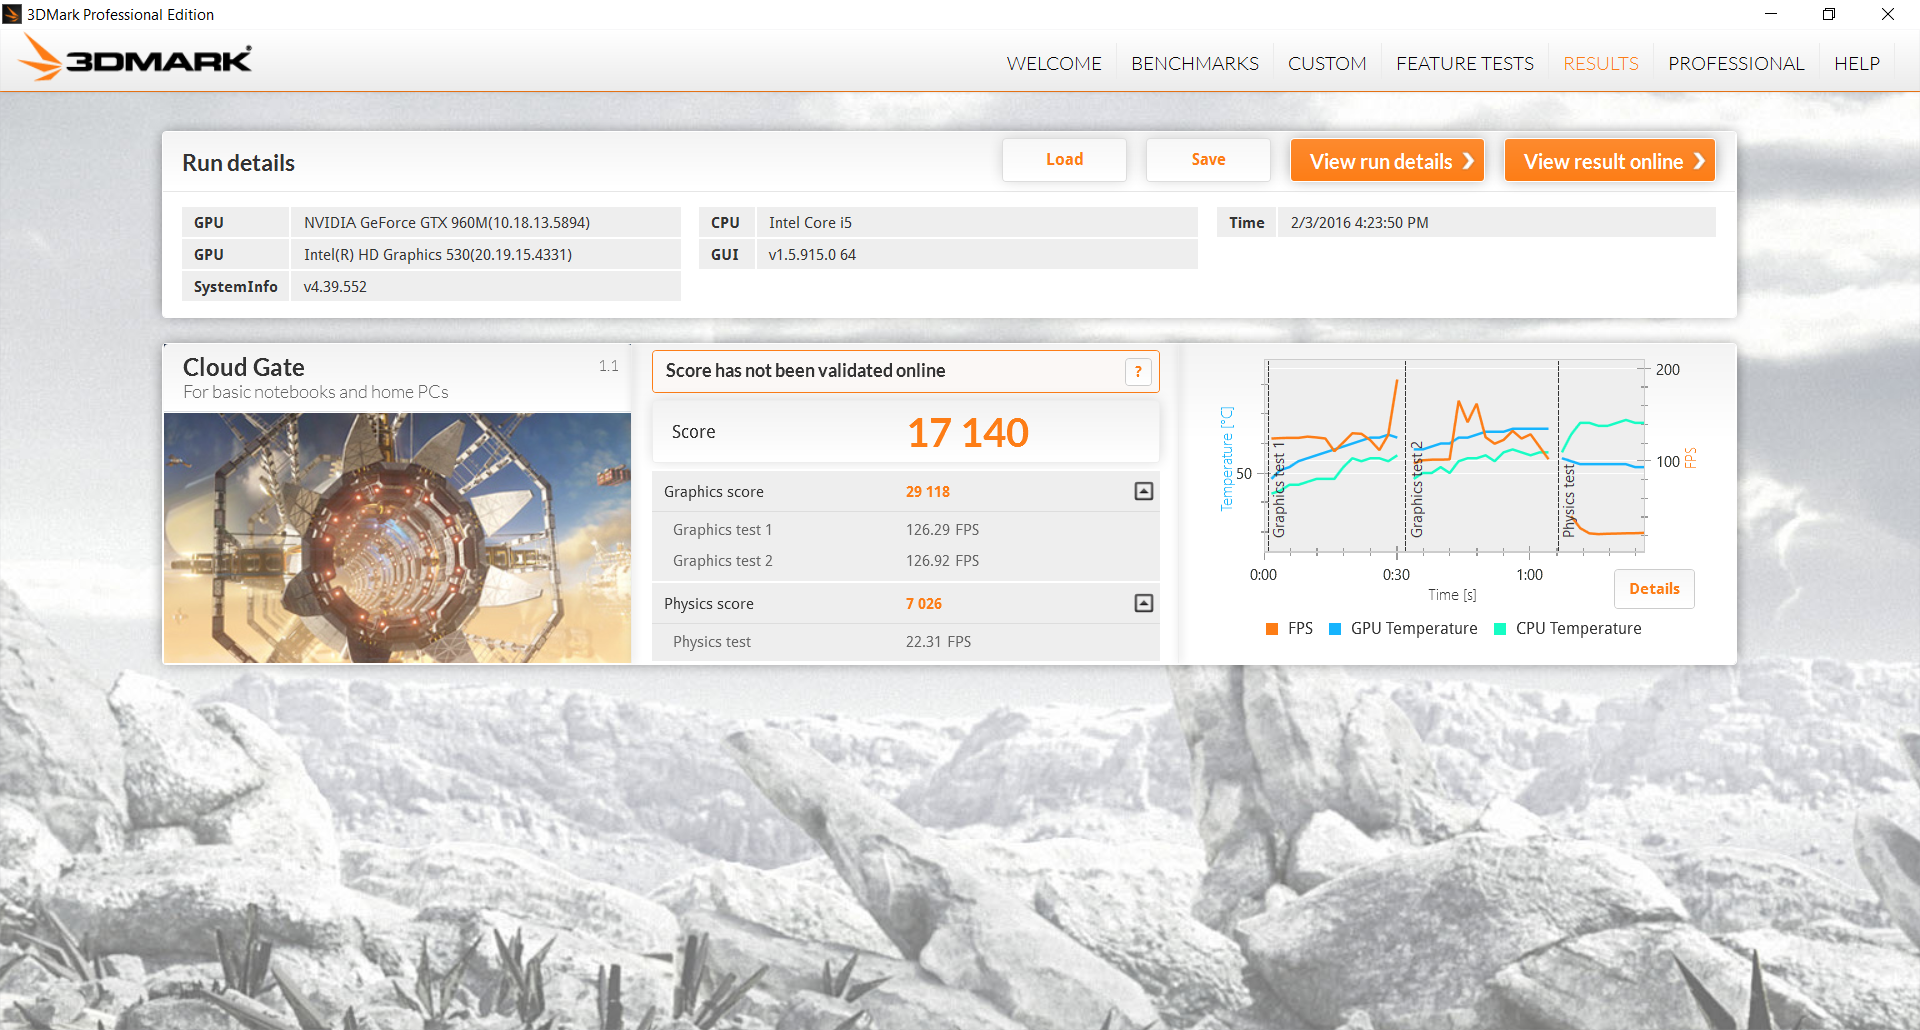Click the Cloud Gate preview thumbnail
Screen dimensions: 1920x1030
coord(397,538)
